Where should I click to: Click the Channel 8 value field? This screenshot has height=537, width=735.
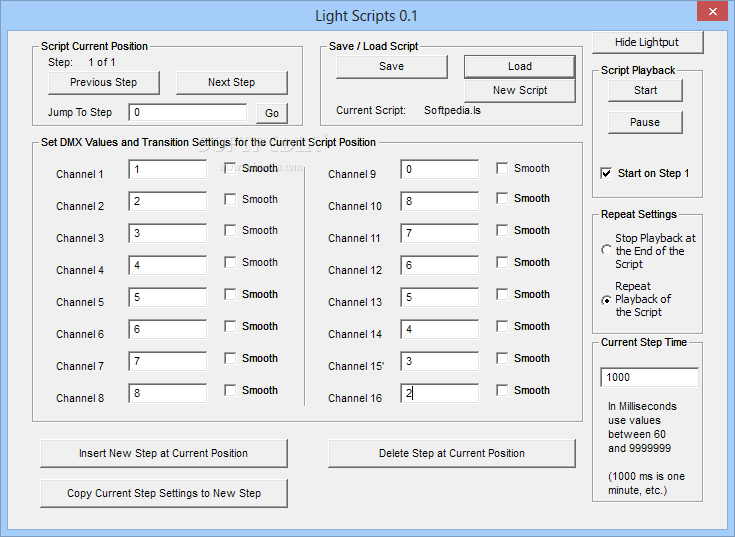pyautogui.click(x=167, y=393)
